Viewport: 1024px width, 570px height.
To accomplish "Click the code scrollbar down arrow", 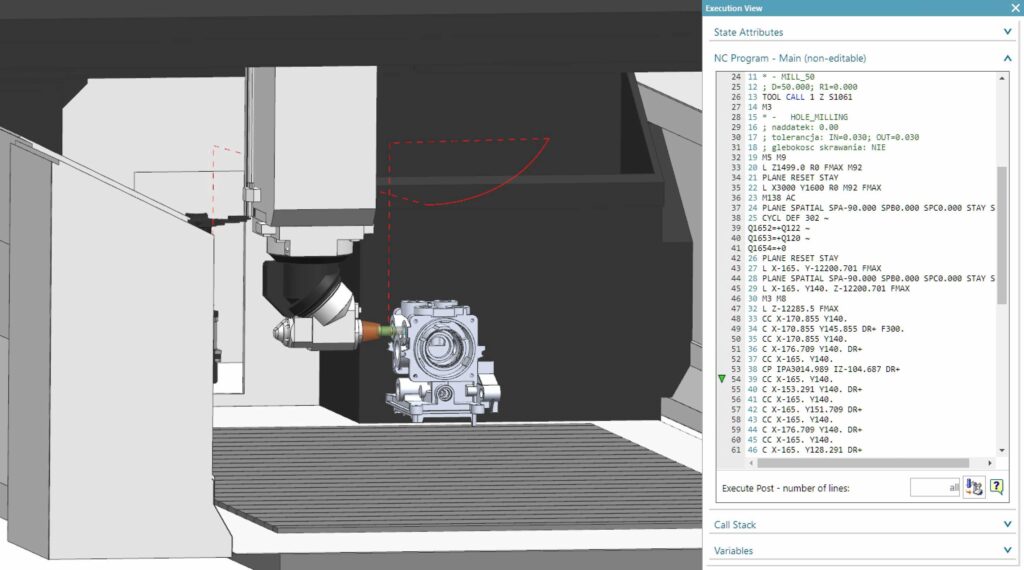I will [1002, 451].
